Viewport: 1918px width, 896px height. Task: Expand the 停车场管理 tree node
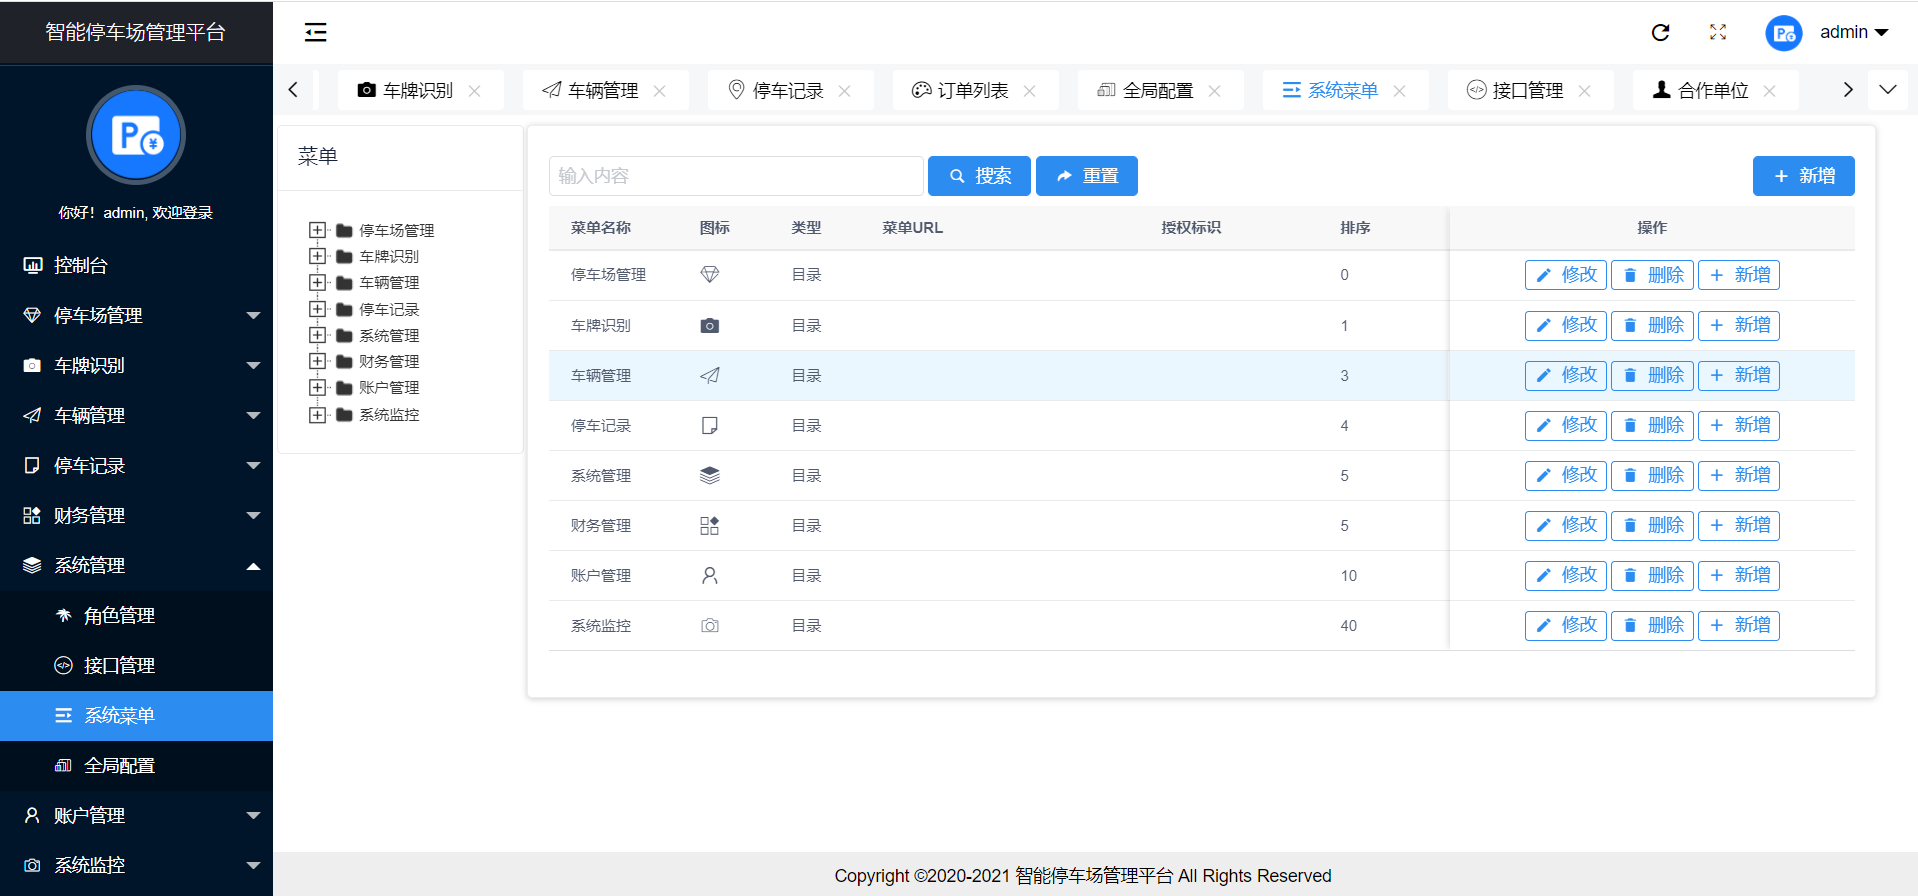(318, 231)
